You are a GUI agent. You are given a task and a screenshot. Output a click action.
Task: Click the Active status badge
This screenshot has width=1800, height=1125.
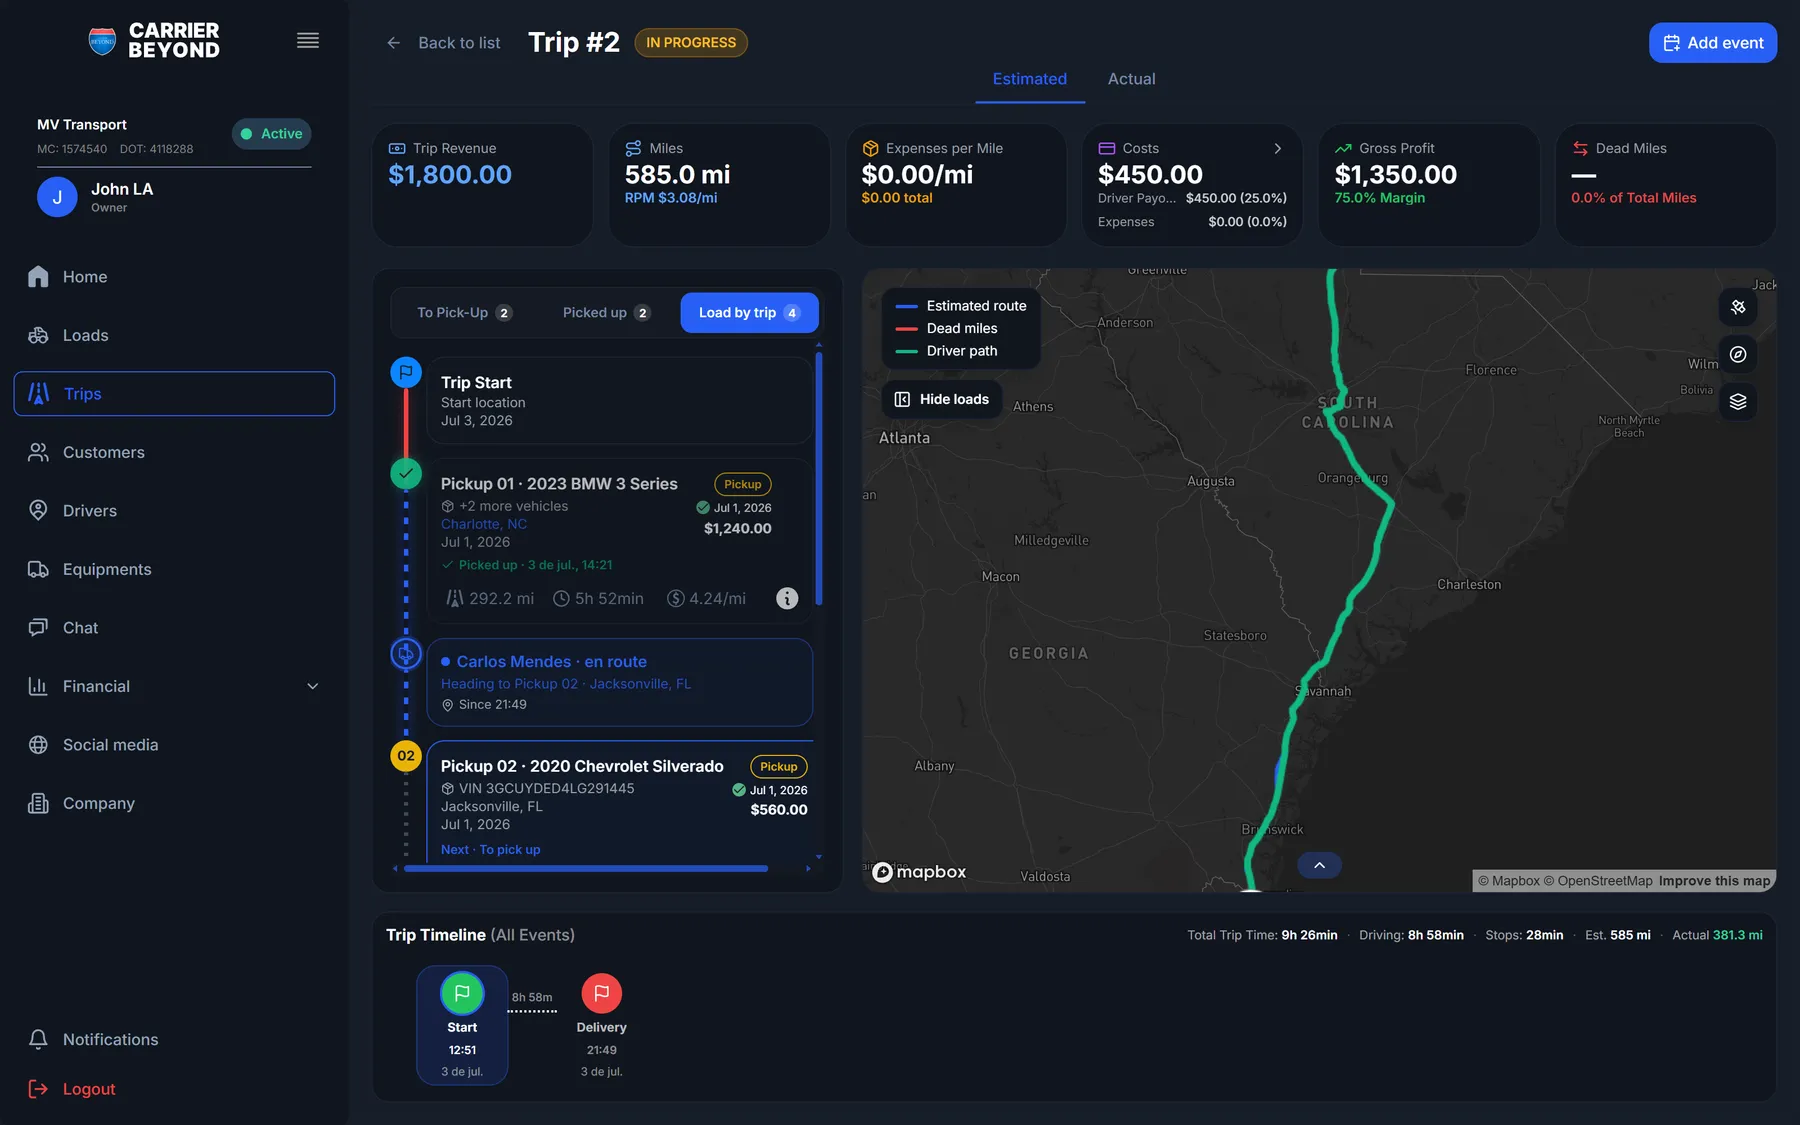tap(272, 134)
